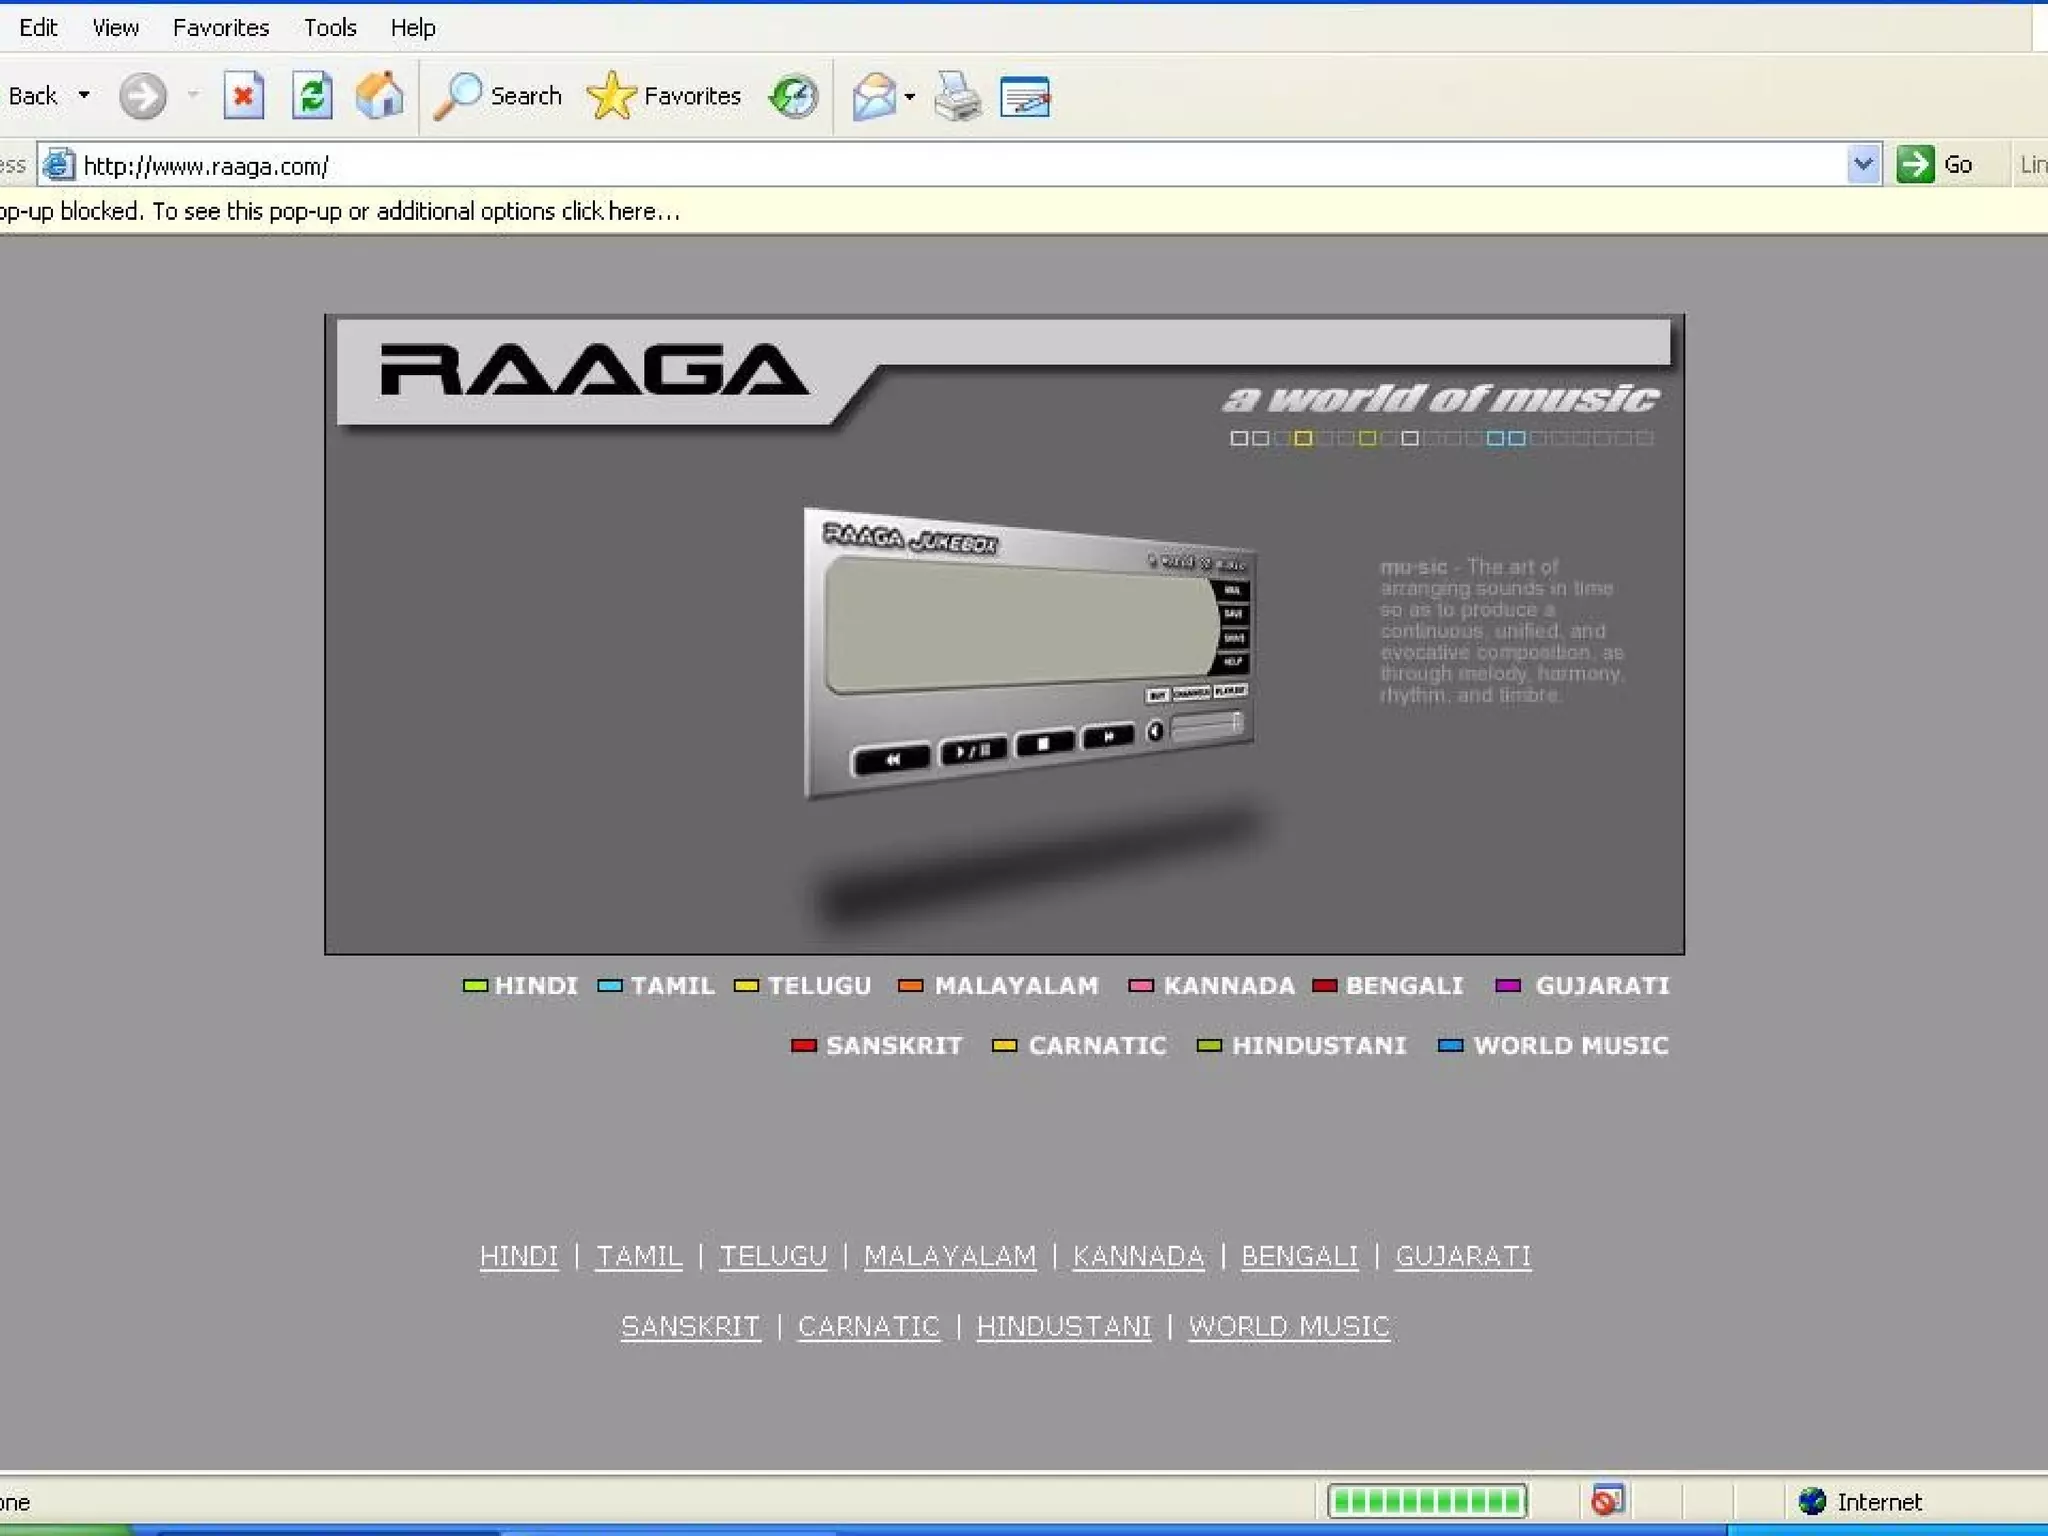Click the Edit page toolbar icon
2048x1536 pixels.
point(1025,97)
